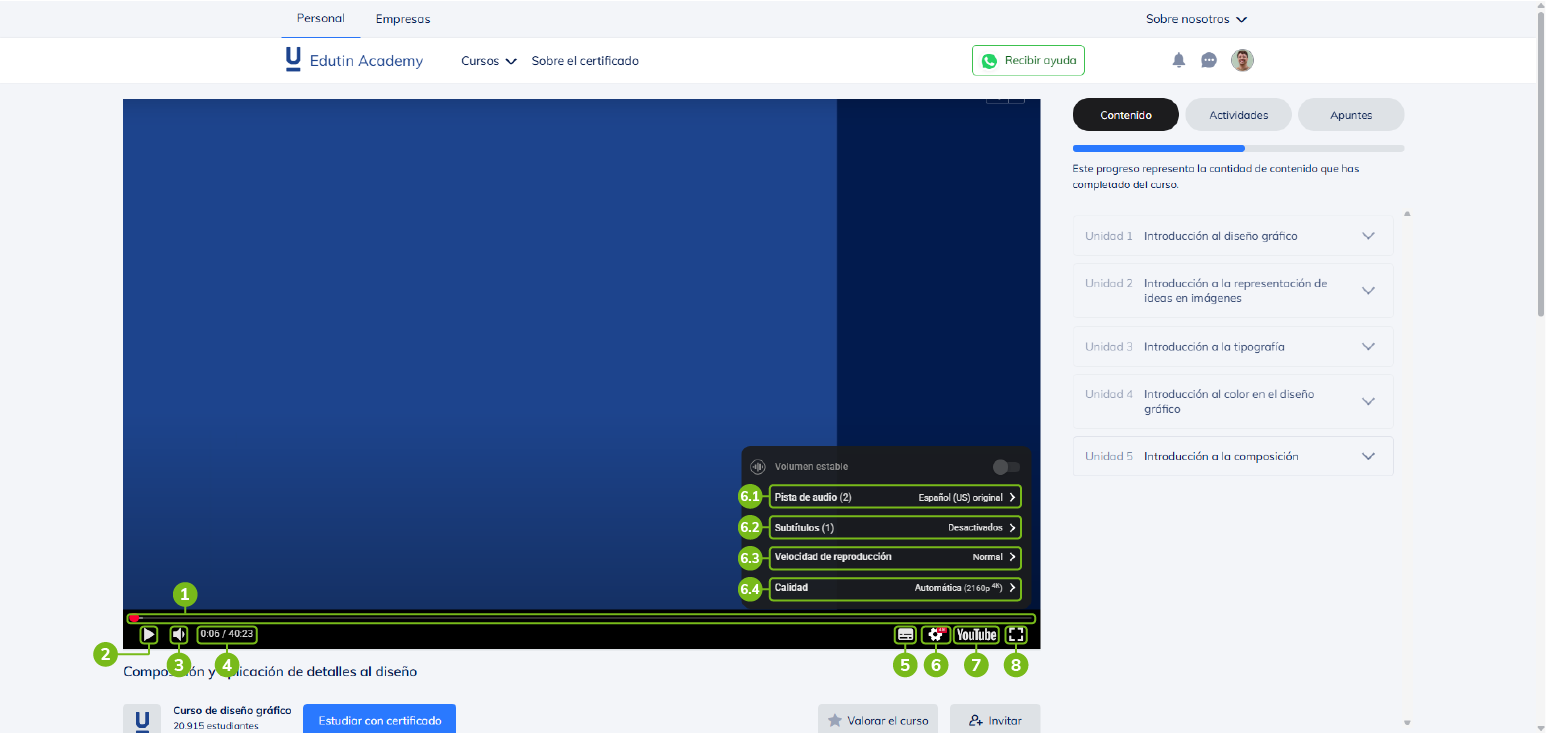Viewport: 1546px width, 734px height.
Task: Open the Cursos dropdown
Action: point(488,61)
